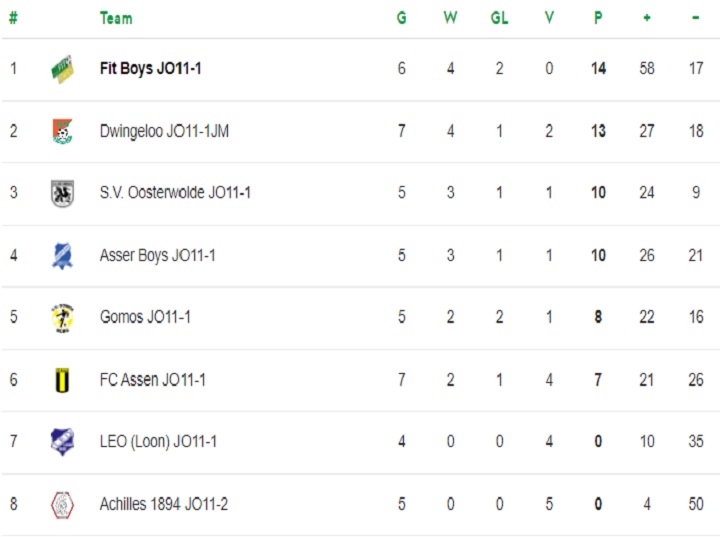This screenshot has width=720, height=540.
Task: Open the FC Assen JO11-1 team link
Action: click(152, 380)
